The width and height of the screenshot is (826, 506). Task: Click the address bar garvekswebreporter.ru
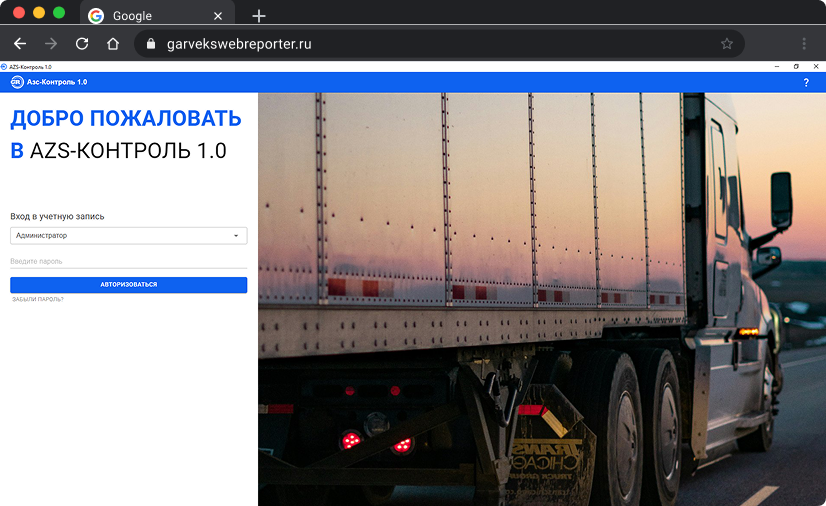439,44
